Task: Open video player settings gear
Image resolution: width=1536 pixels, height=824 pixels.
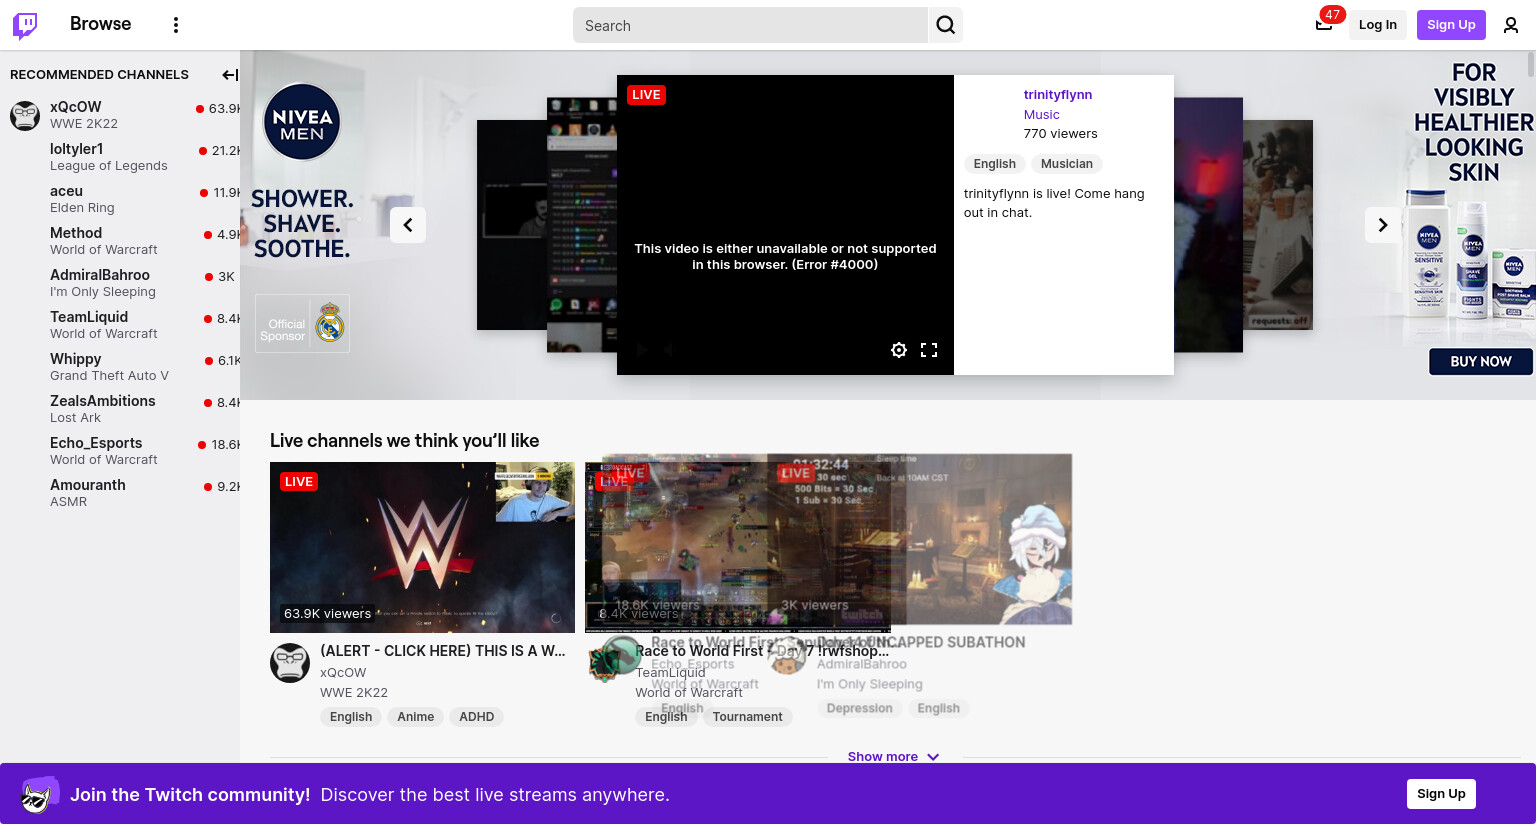Action: (899, 350)
